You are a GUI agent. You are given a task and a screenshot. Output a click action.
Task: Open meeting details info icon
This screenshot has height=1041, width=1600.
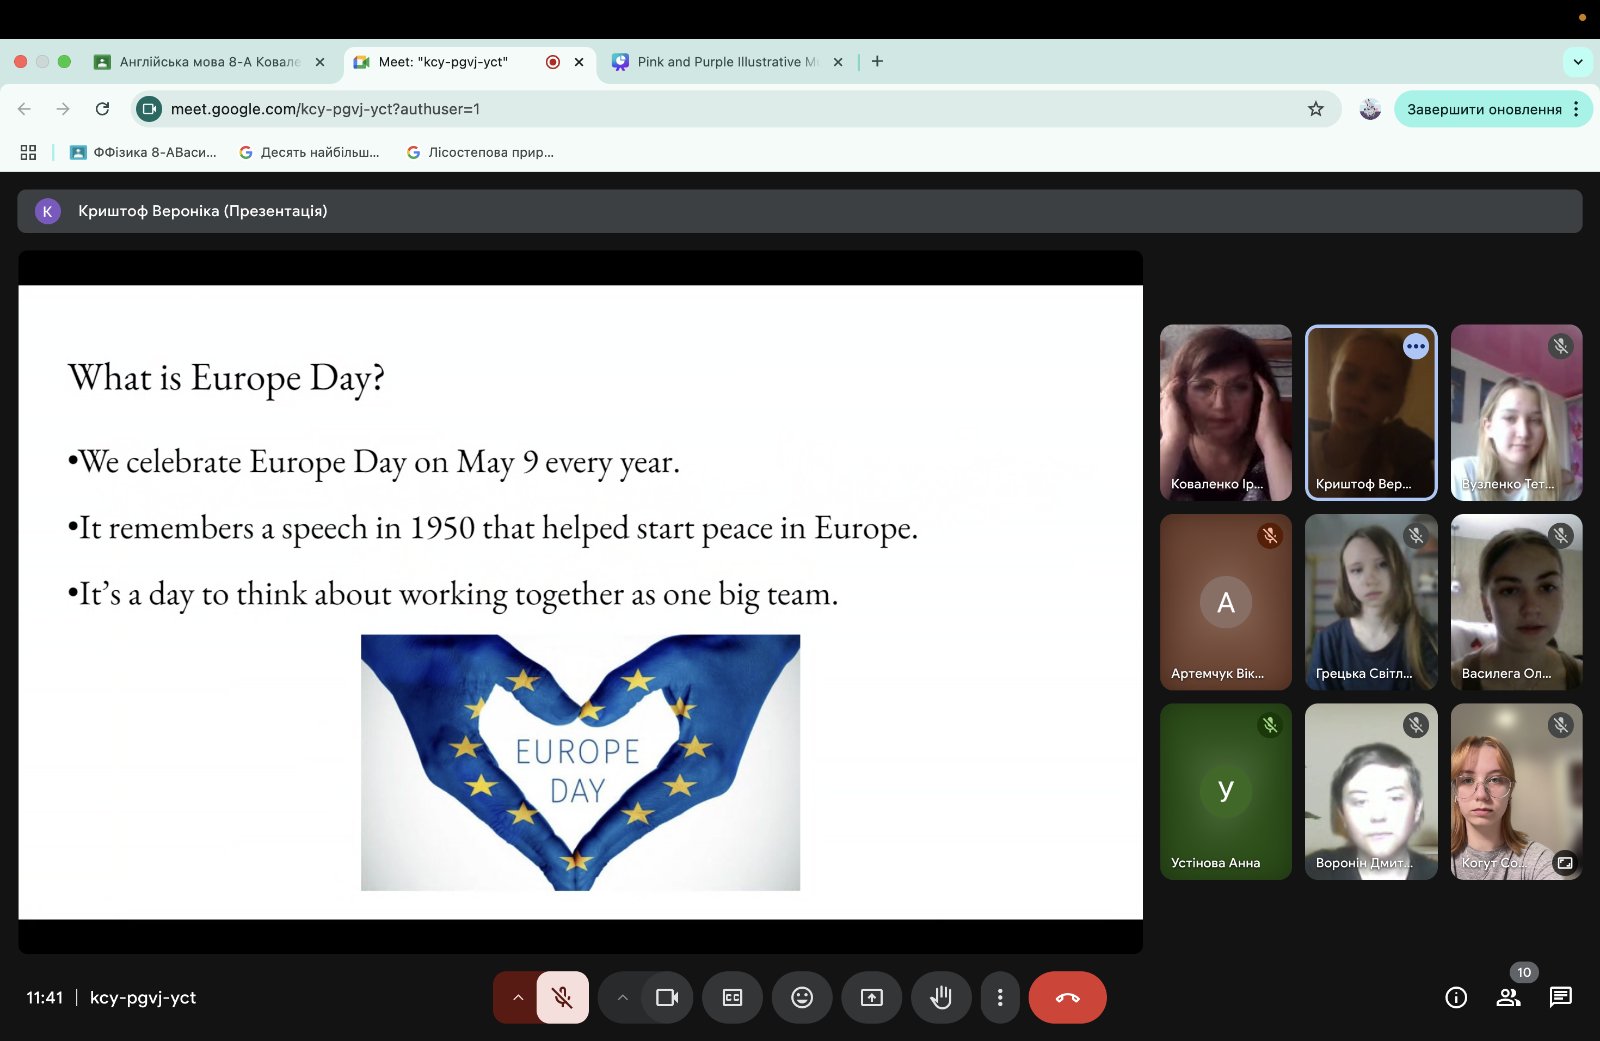pyautogui.click(x=1456, y=997)
